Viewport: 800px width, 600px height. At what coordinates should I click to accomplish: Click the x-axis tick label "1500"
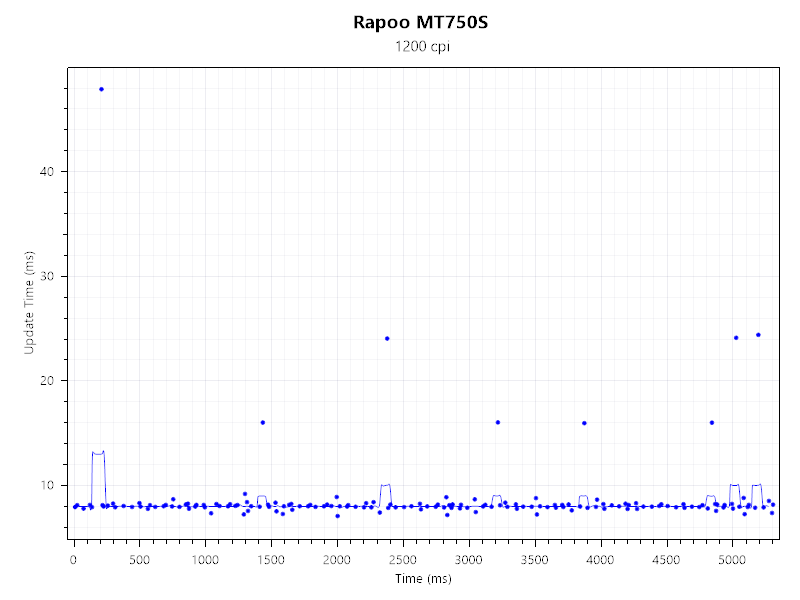(271, 560)
